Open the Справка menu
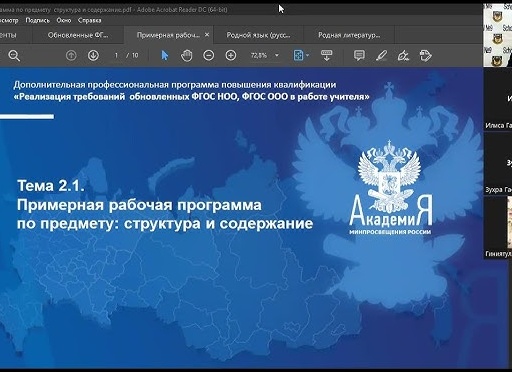The image size is (512, 372). [89, 20]
